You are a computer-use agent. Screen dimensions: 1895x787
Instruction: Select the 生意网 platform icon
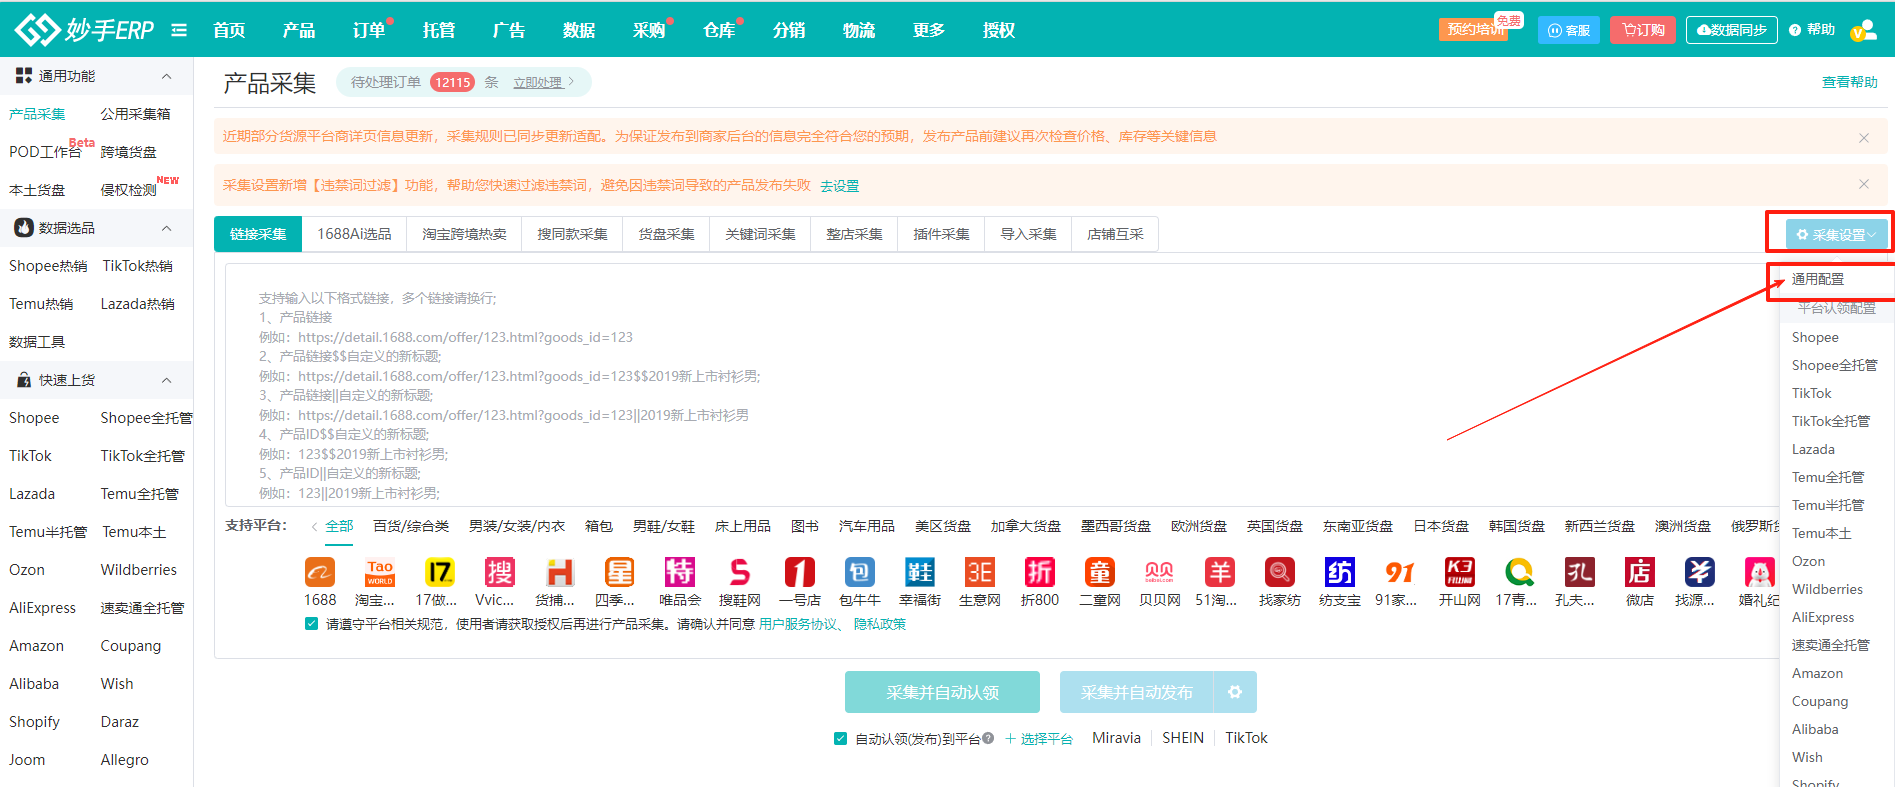click(980, 573)
